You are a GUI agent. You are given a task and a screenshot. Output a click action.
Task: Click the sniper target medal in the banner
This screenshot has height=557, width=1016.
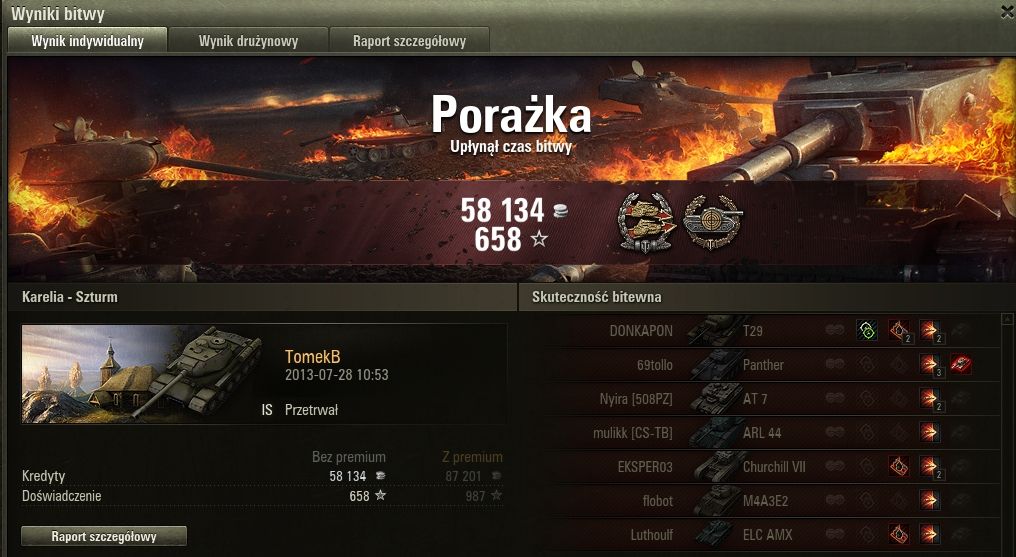click(713, 222)
